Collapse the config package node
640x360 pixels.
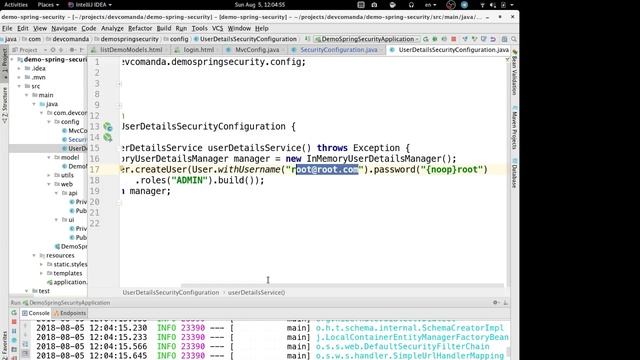pyautogui.click(x=49, y=122)
